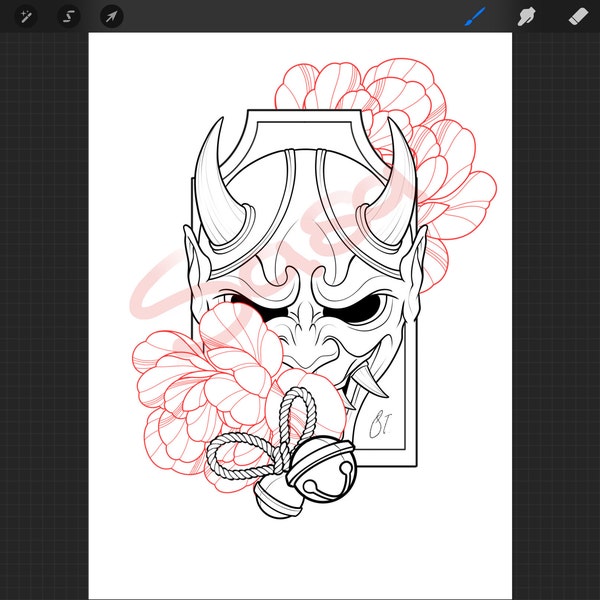Image resolution: width=600 pixels, height=600 pixels.
Task: Activate the Transform arrow tool
Action: (112, 16)
